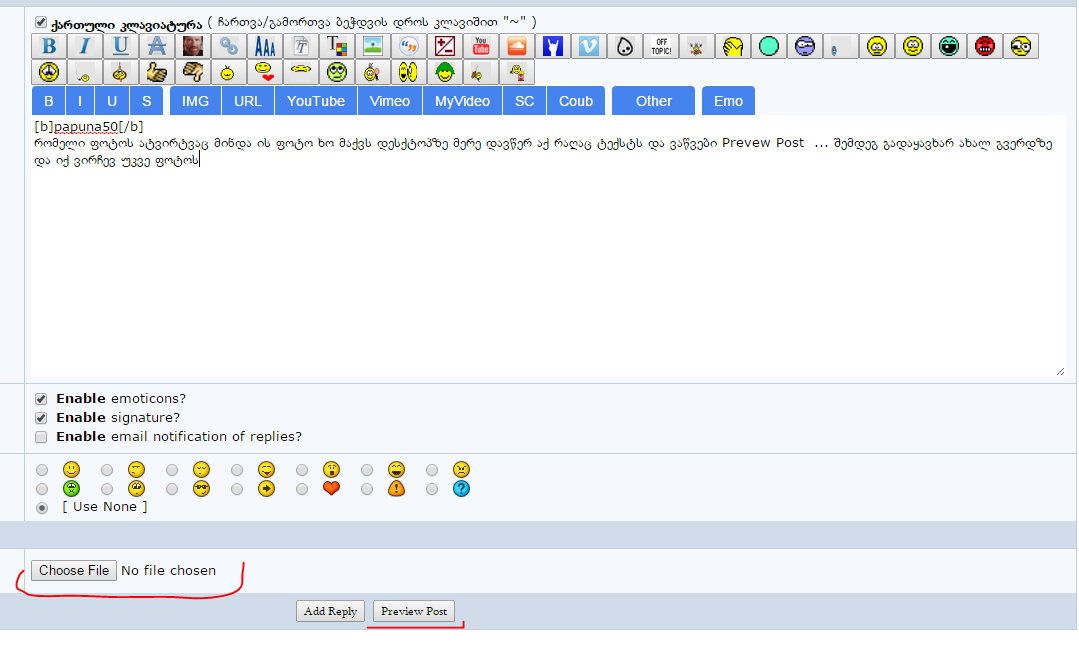Click the Add Reply button
The width and height of the screenshot is (1079, 661).
[330, 611]
